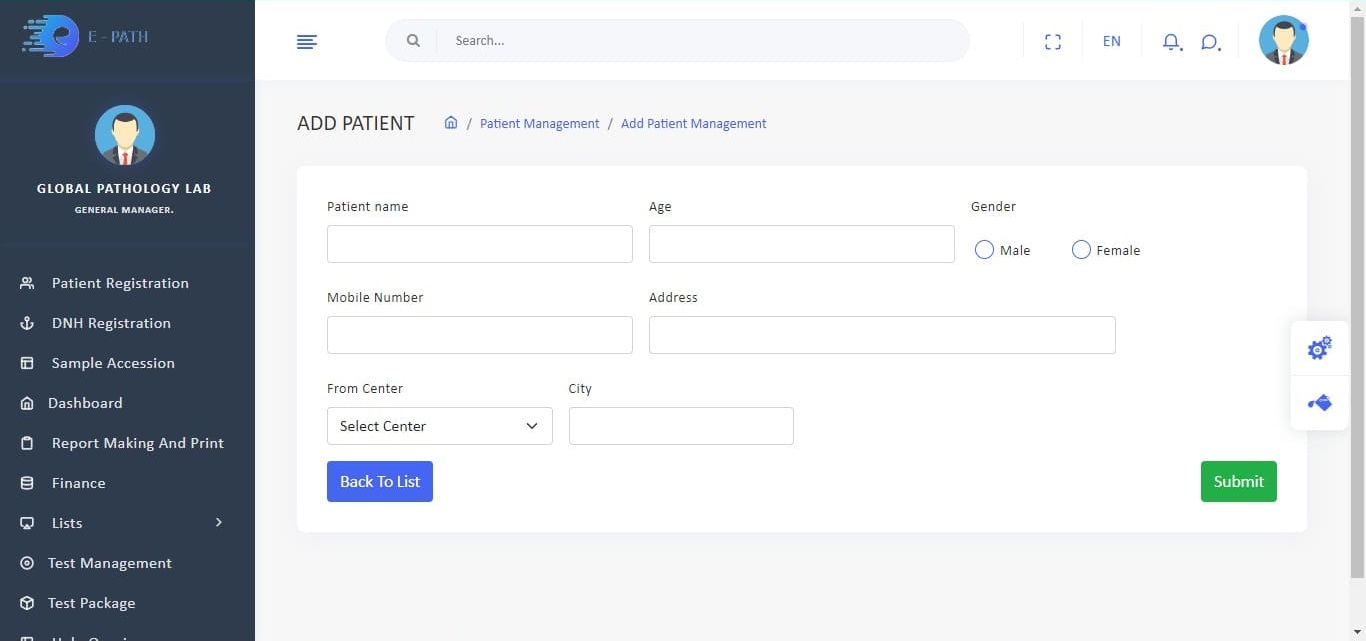Open the settings gears floating icon

1319,348
